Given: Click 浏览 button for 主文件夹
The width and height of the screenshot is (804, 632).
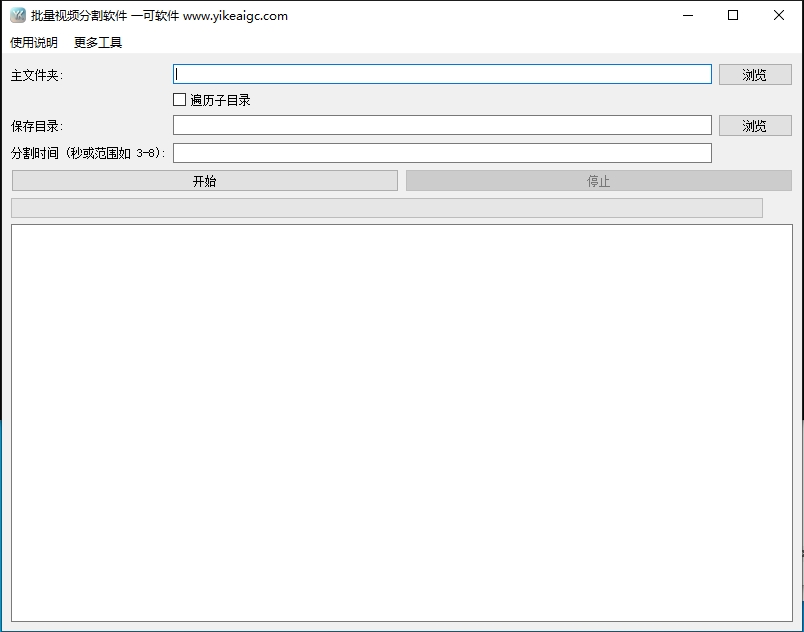Looking at the screenshot, I should (755, 75).
